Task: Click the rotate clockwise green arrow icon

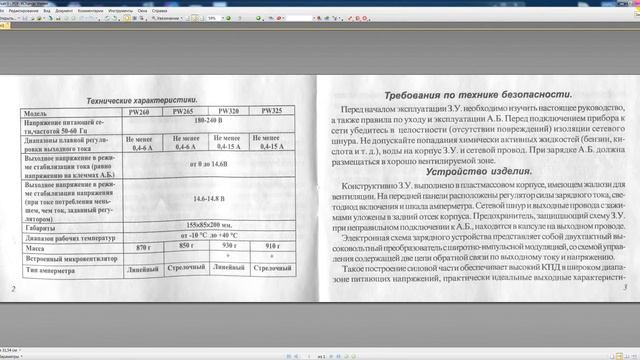Action: (115, 18)
